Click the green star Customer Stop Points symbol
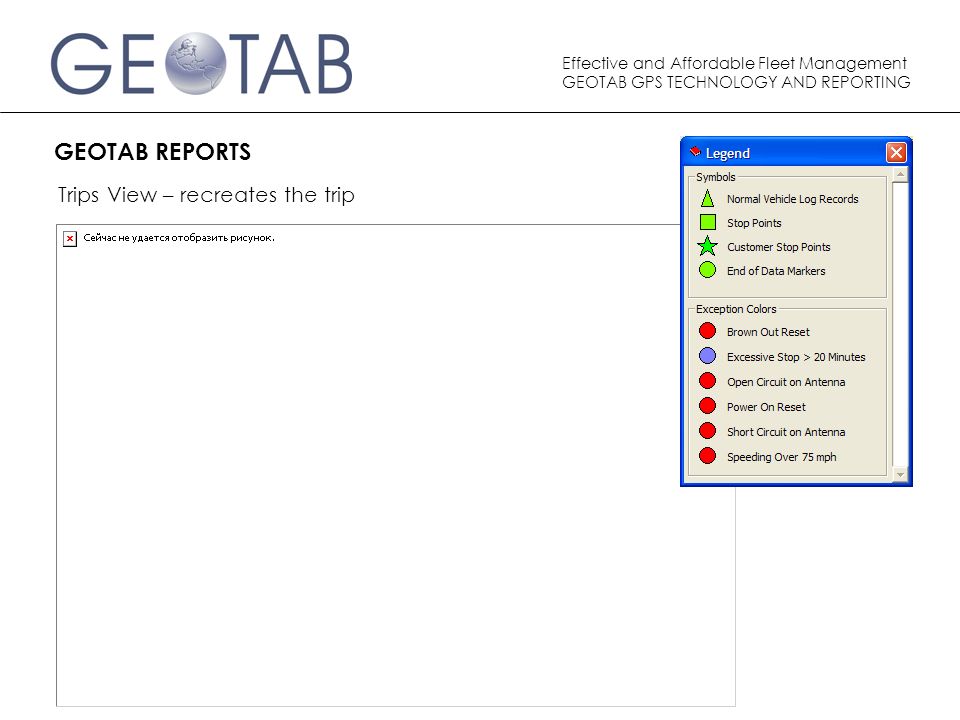The height and width of the screenshot is (720, 960). point(707,246)
